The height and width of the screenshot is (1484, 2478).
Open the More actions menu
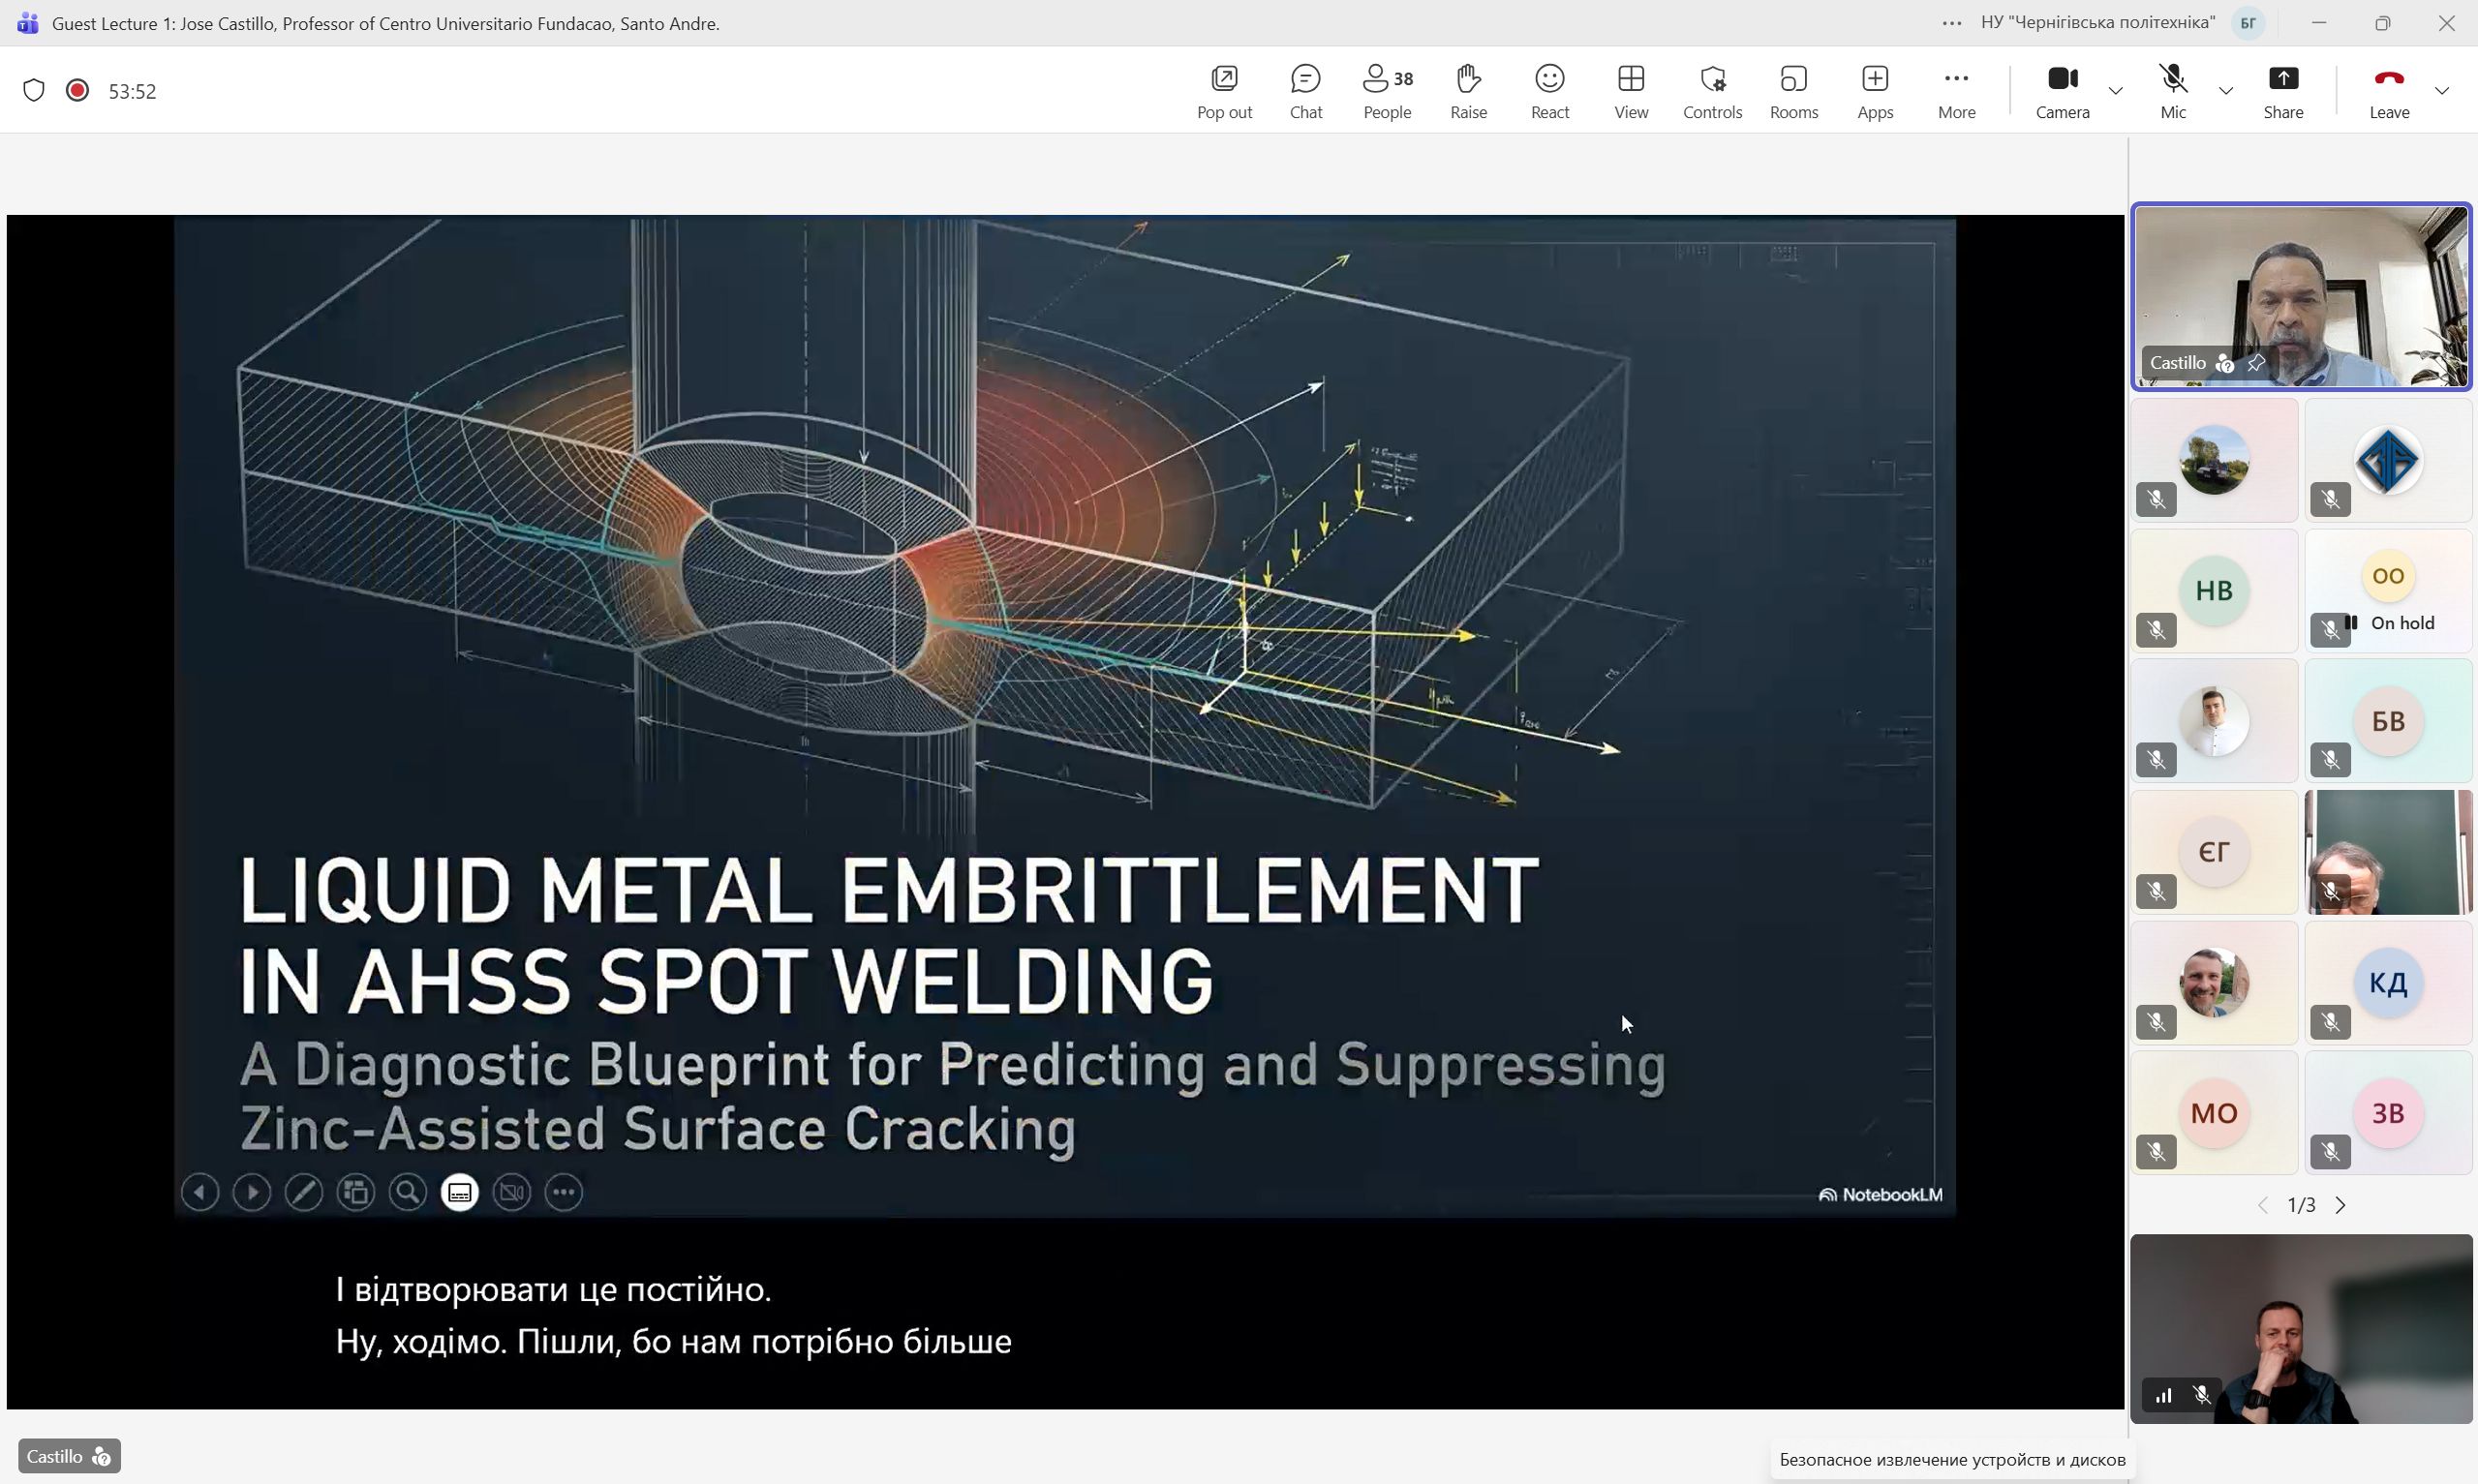[x=1955, y=91]
